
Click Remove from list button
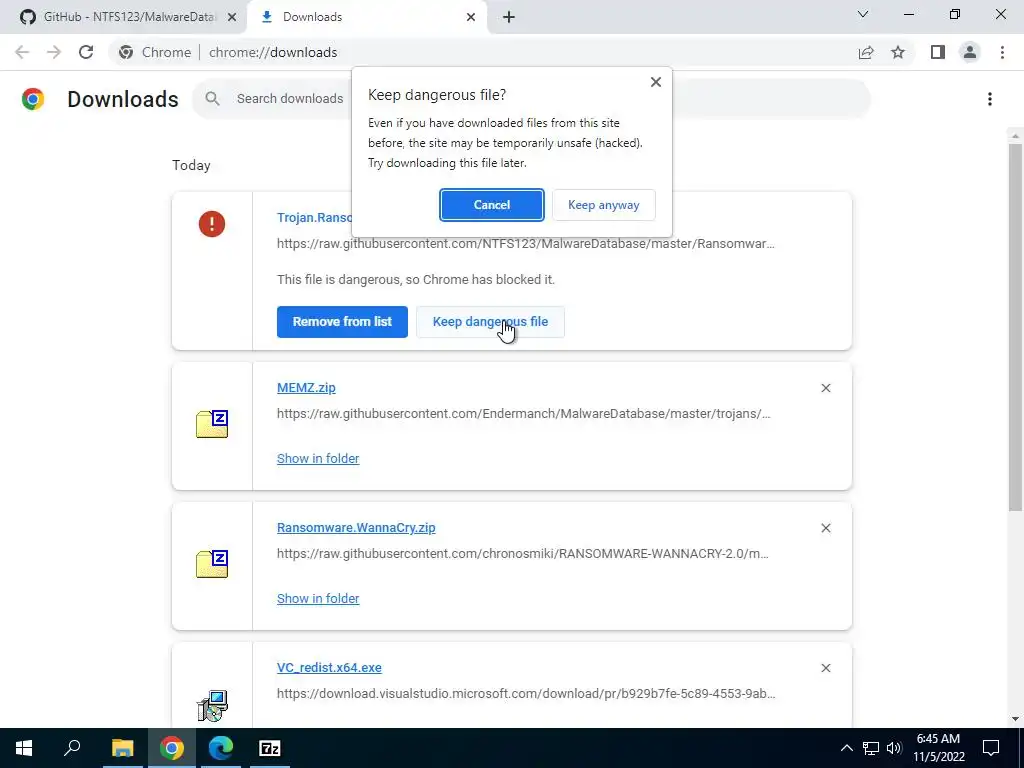pos(342,322)
